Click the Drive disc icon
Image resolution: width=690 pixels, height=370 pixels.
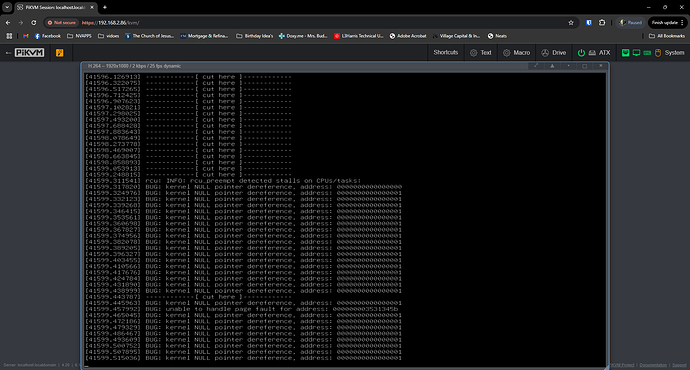(545, 53)
